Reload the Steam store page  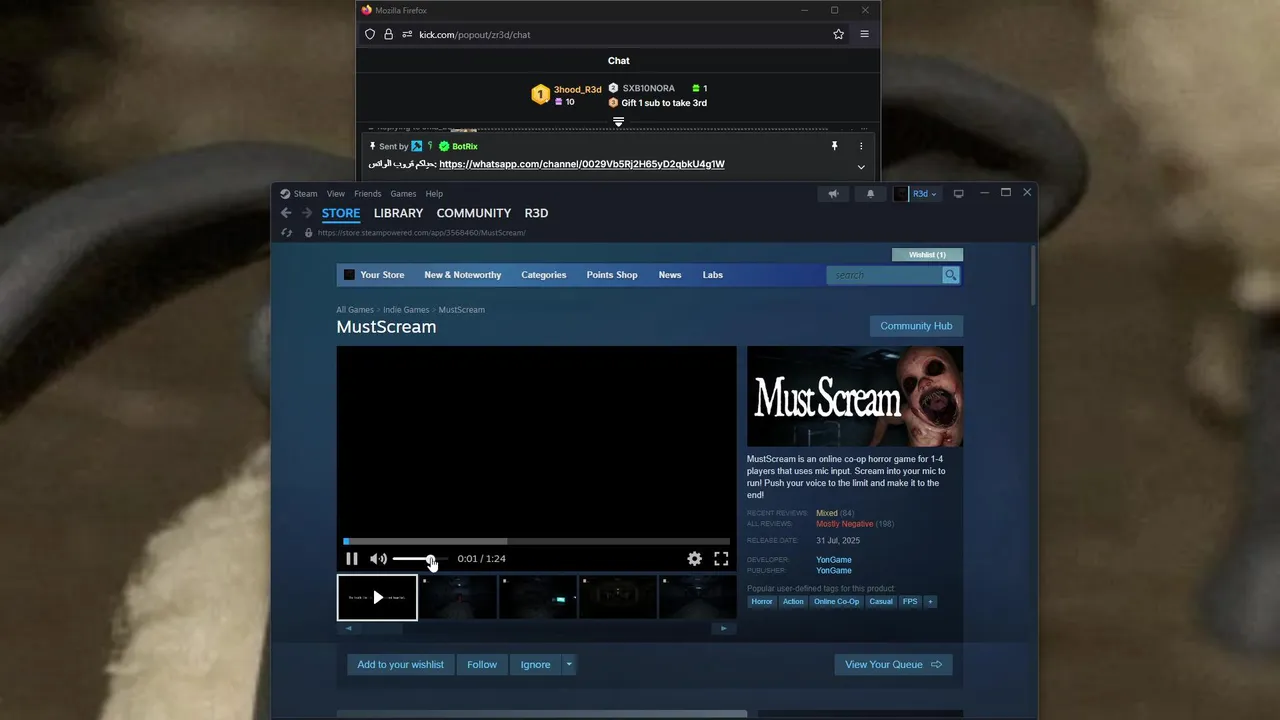286,233
